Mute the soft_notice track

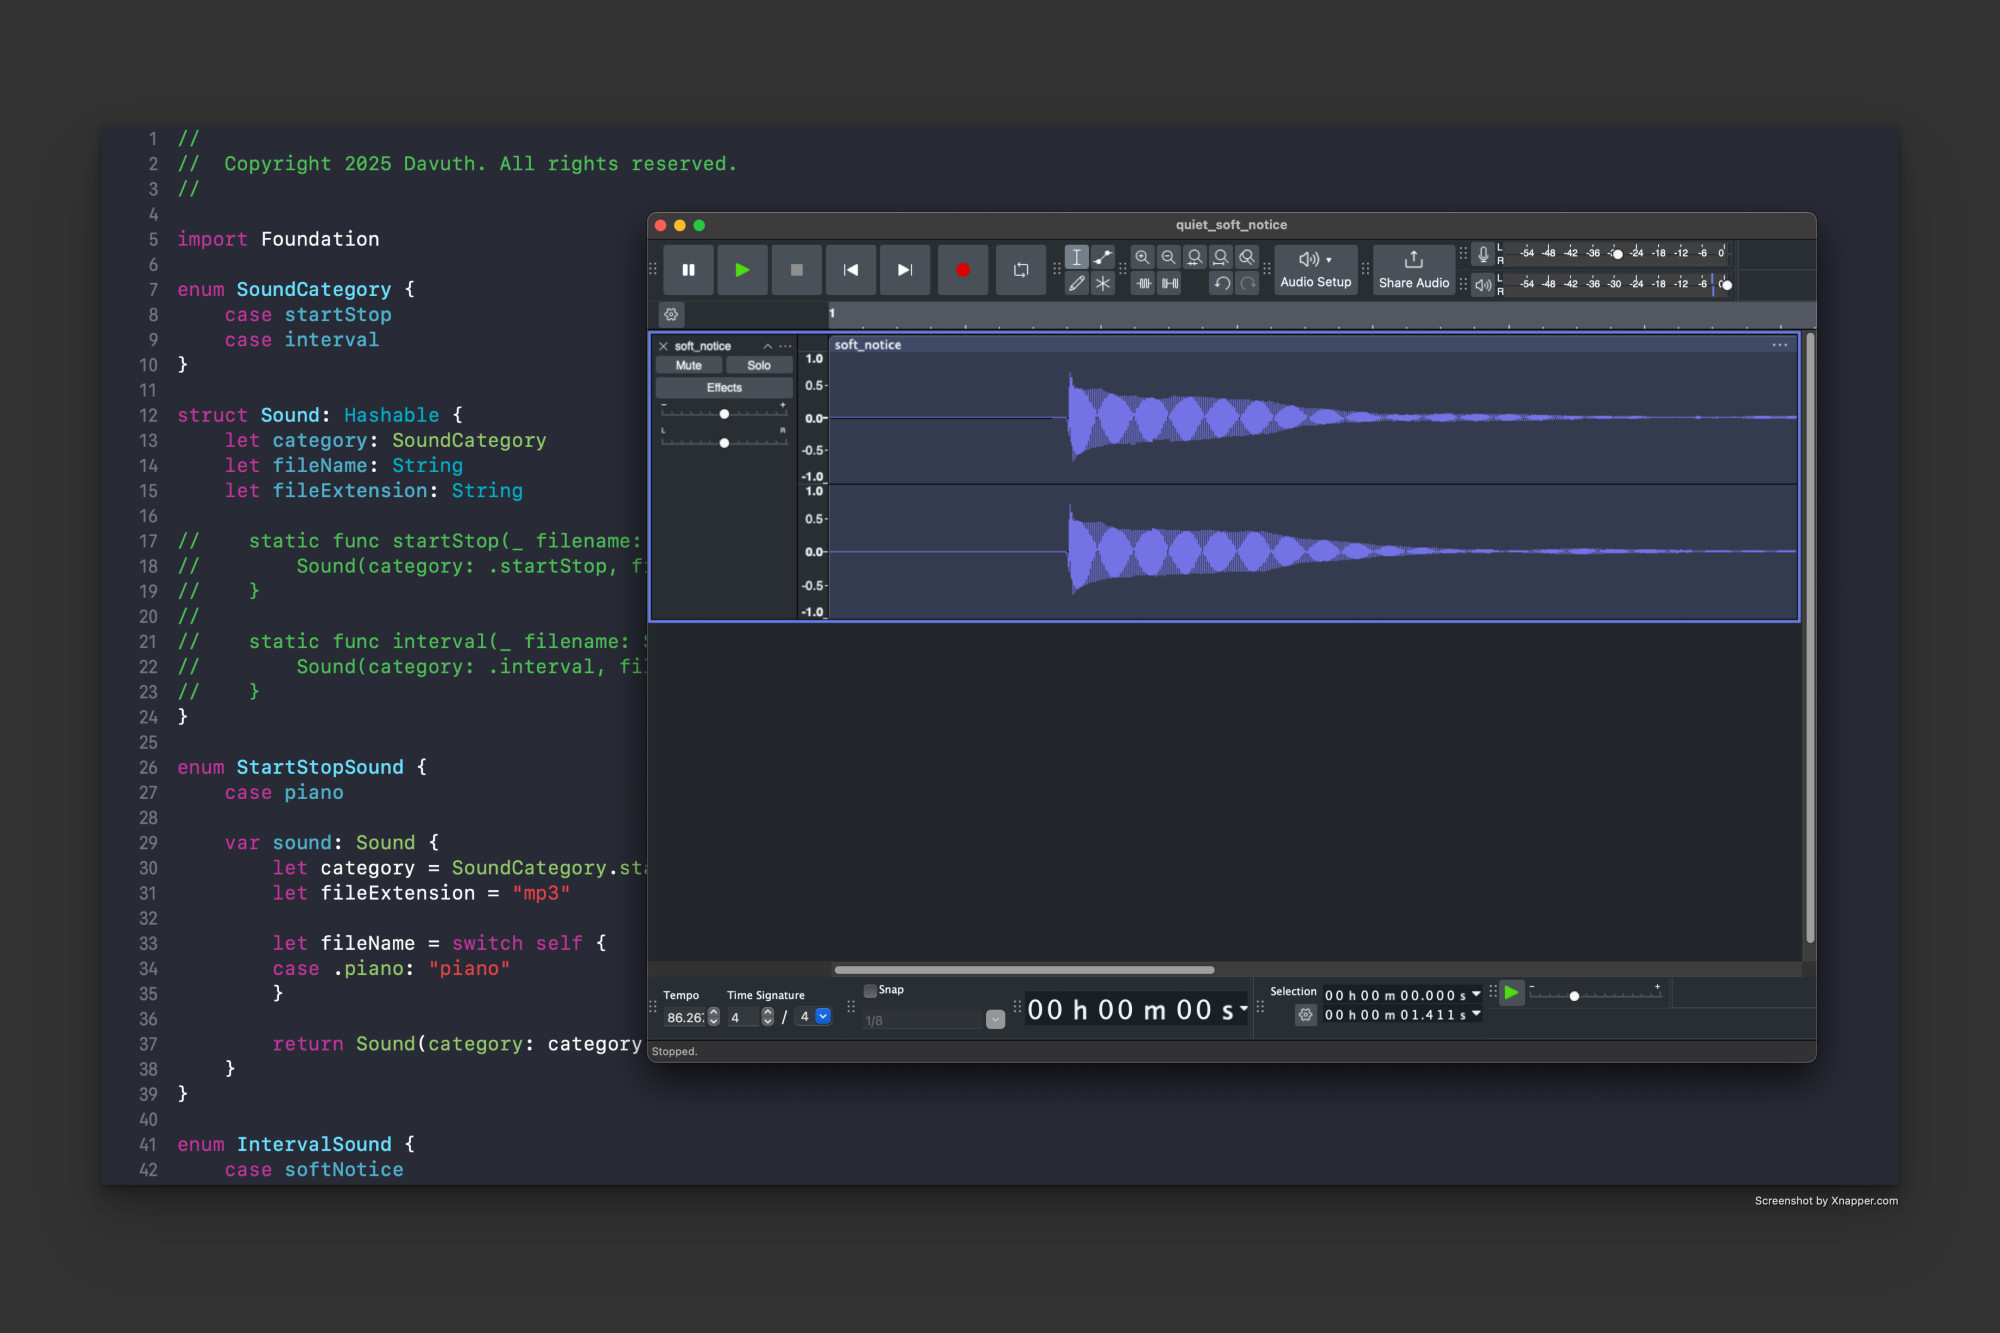tap(689, 366)
